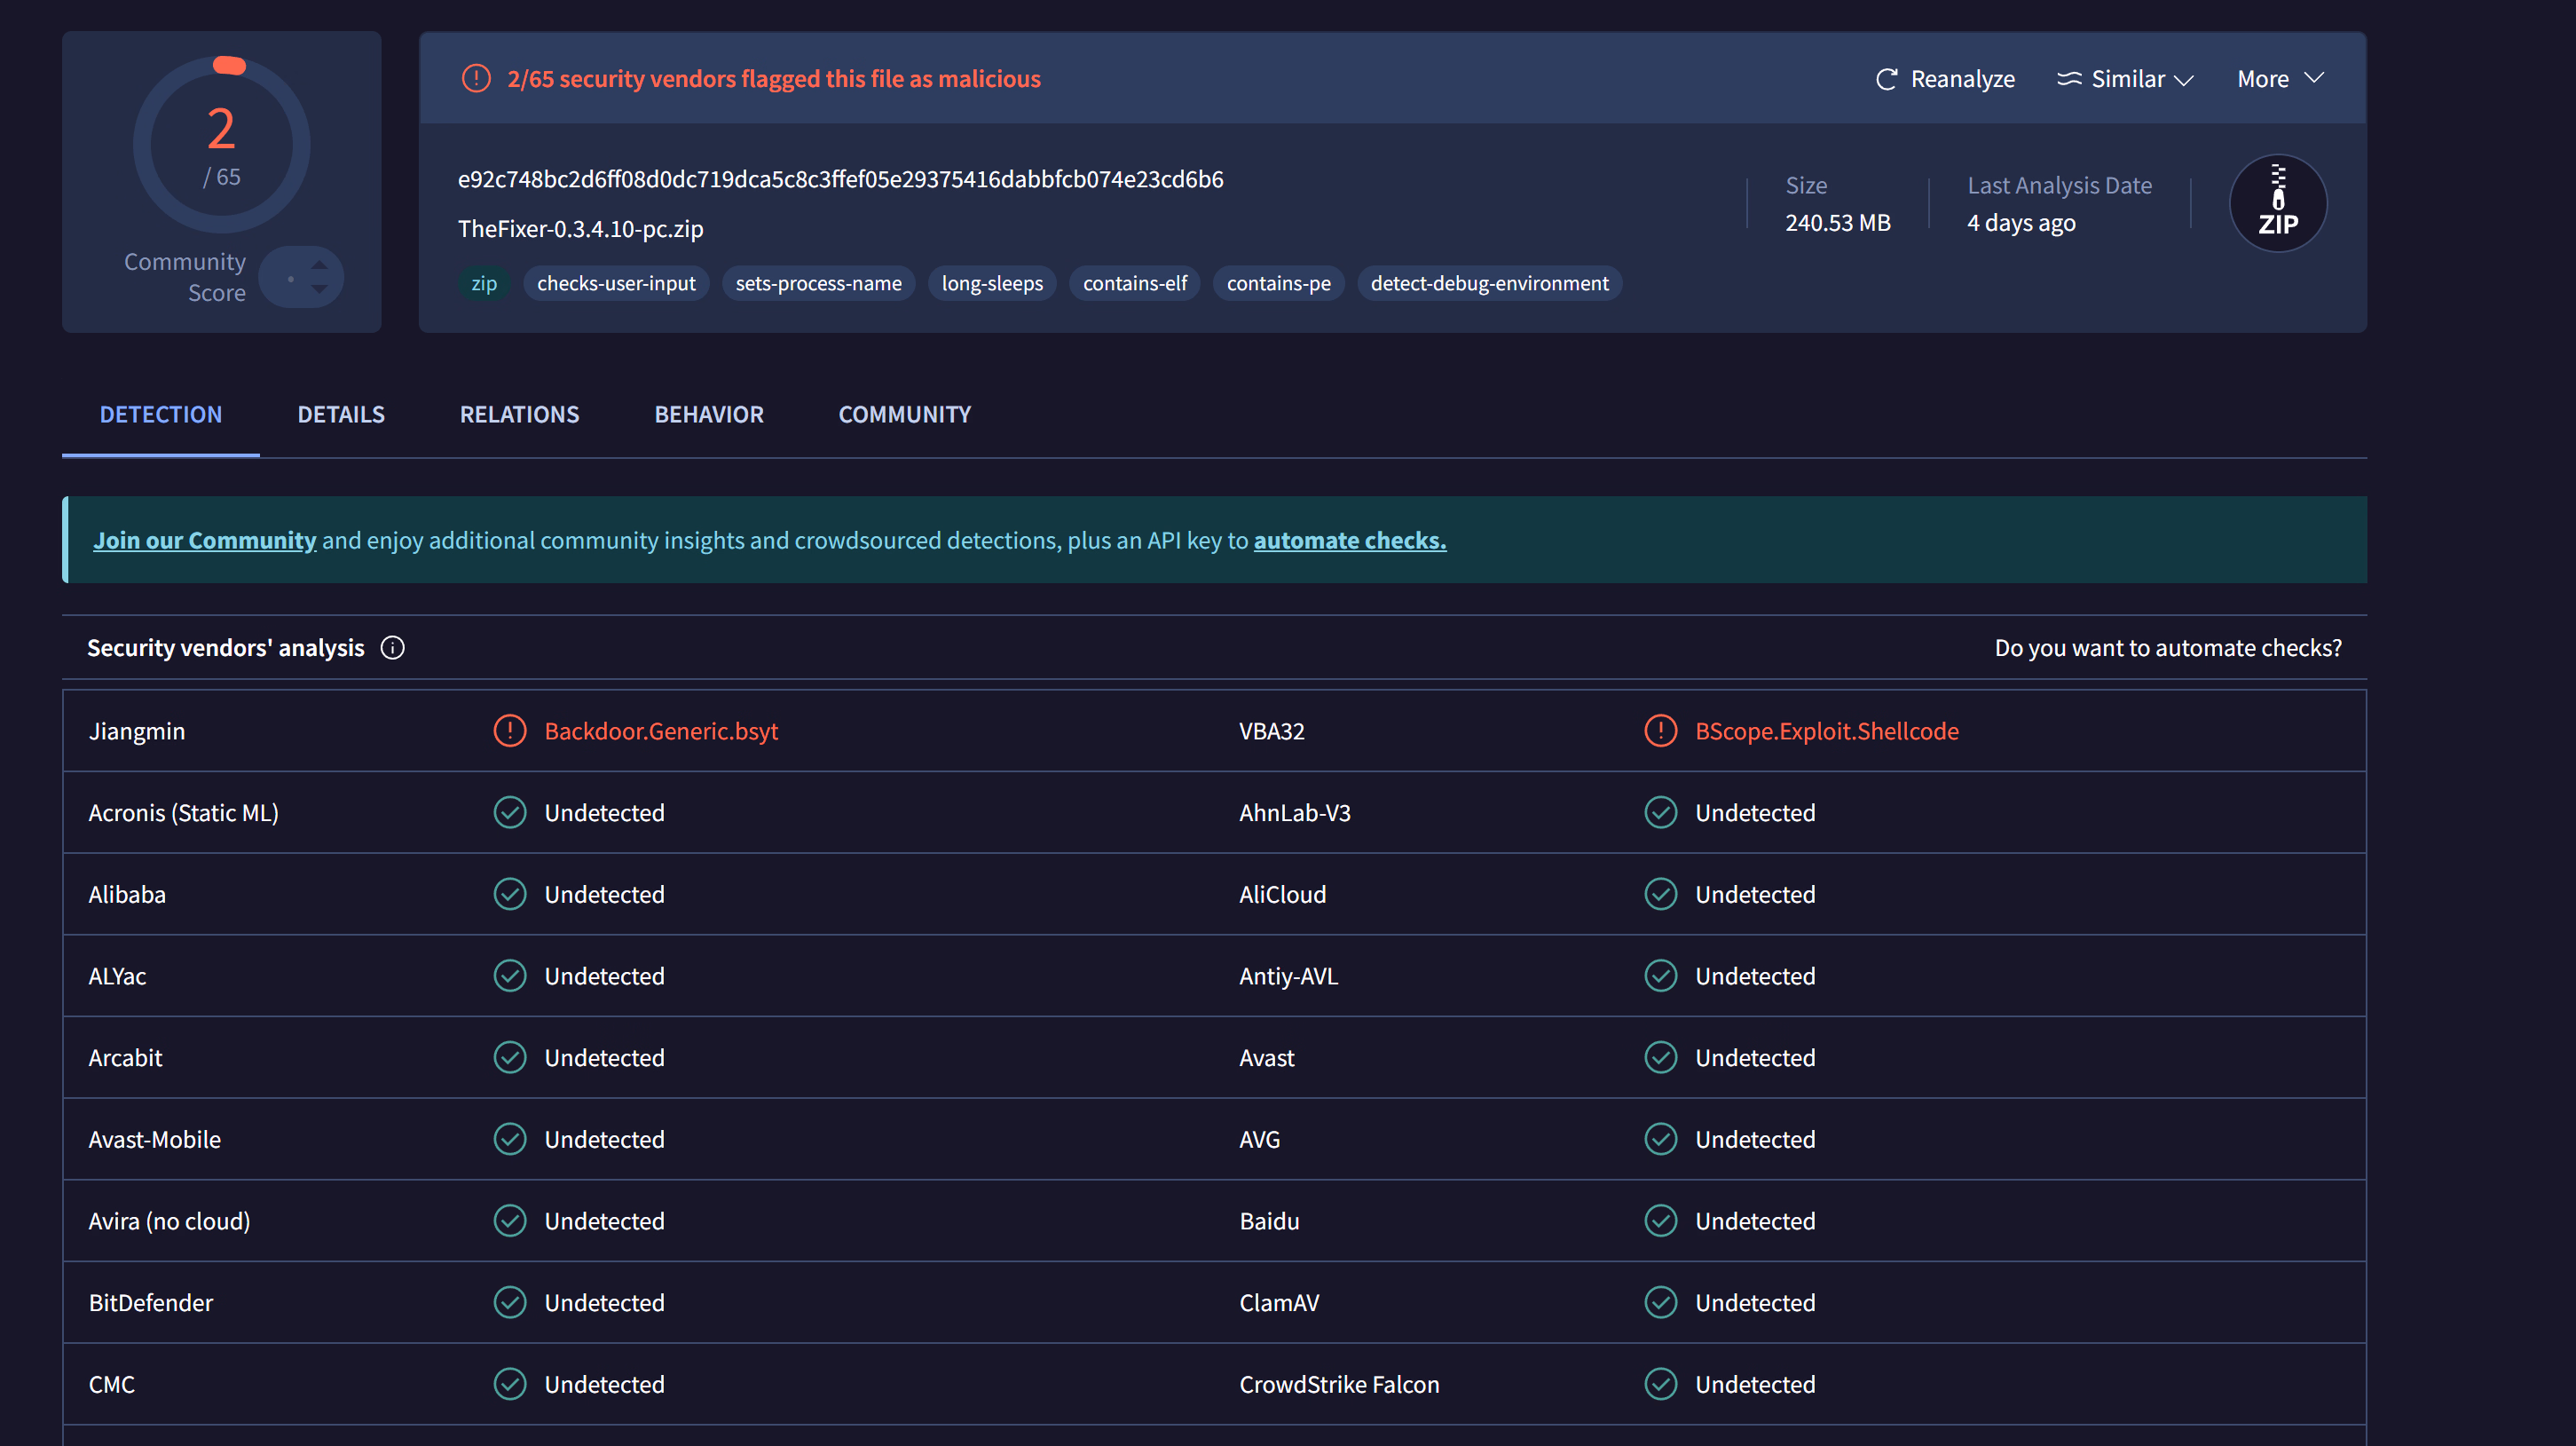Click the ZIP file type icon

point(2277,203)
